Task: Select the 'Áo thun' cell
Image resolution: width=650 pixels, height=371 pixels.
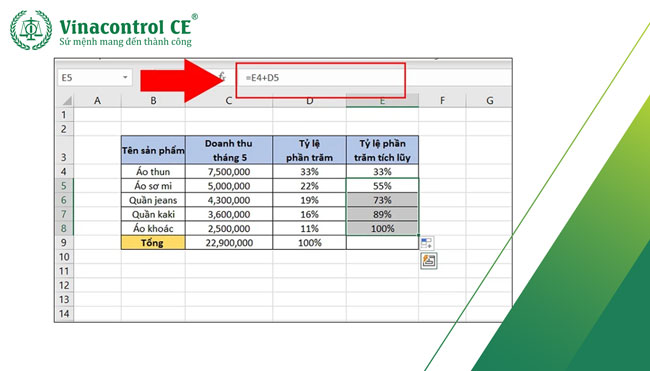Action: click(x=153, y=172)
